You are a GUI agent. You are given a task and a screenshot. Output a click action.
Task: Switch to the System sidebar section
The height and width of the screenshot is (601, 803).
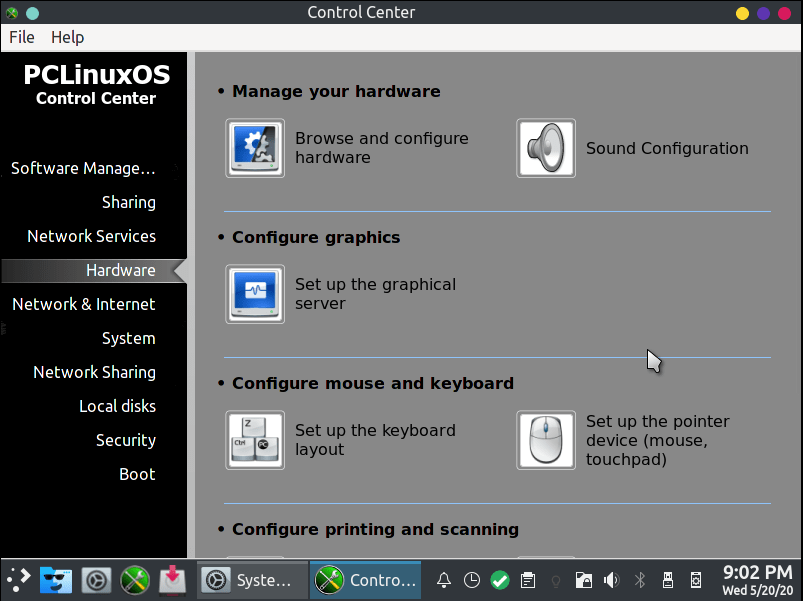coord(128,338)
